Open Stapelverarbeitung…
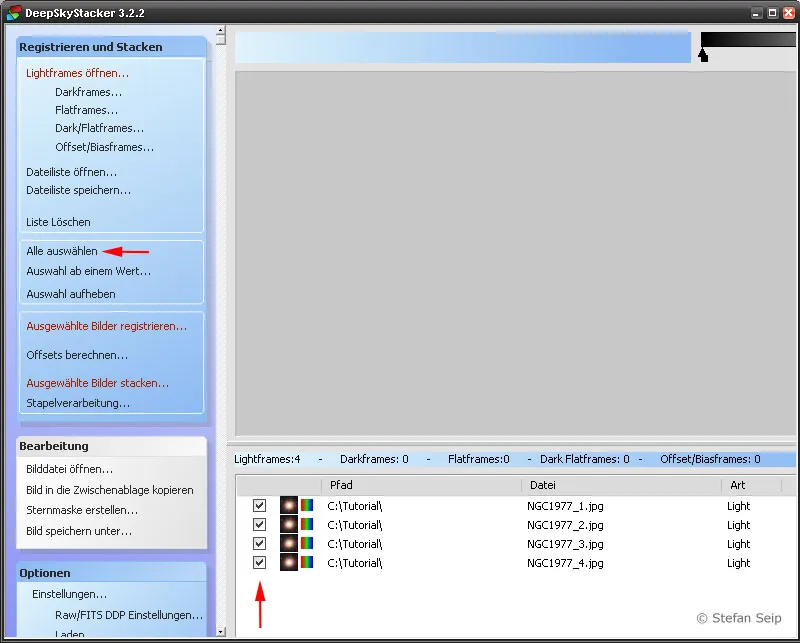This screenshot has height=643, width=800. tap(78, 403)
